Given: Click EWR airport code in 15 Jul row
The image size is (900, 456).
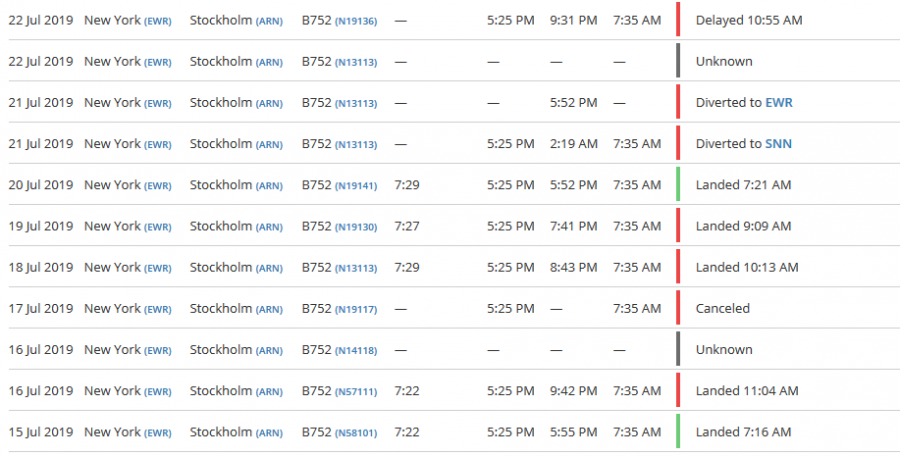Looking at the screenshot, I should tap(158, 433).
